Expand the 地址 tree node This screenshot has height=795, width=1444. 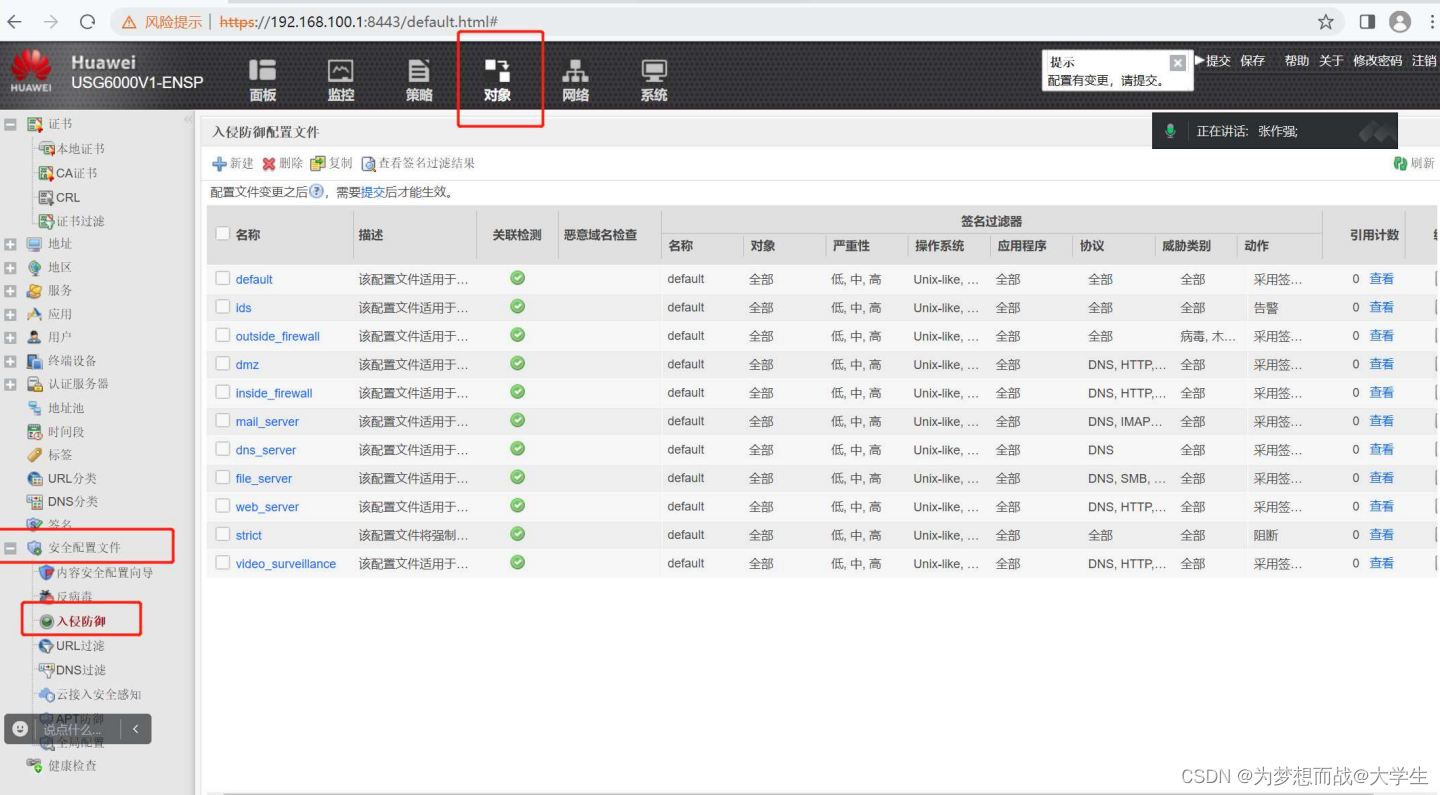click(9, 243)
